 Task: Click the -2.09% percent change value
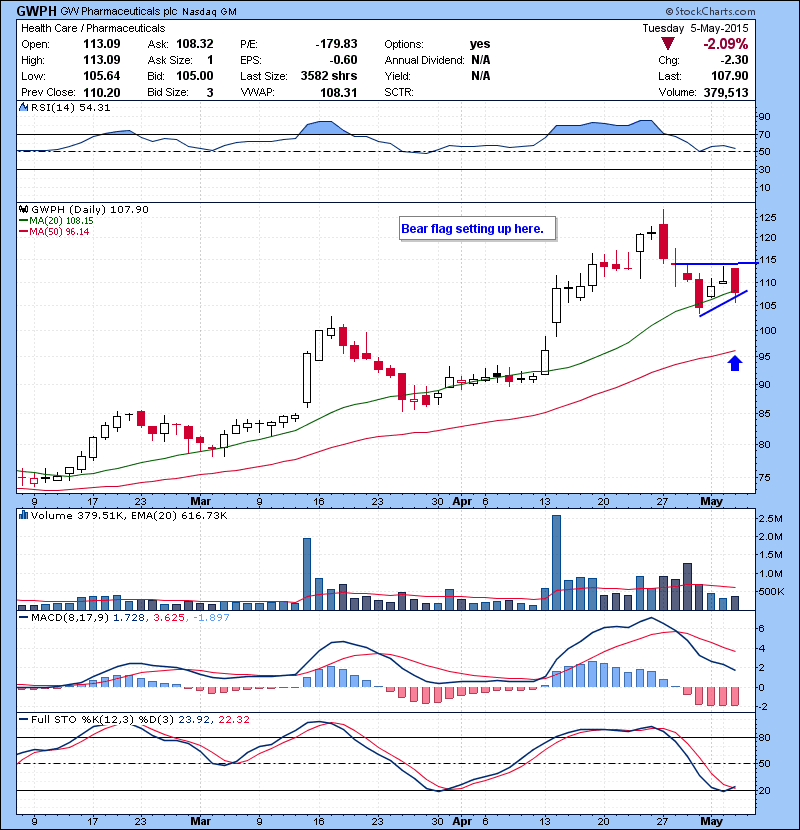(725, 44)
